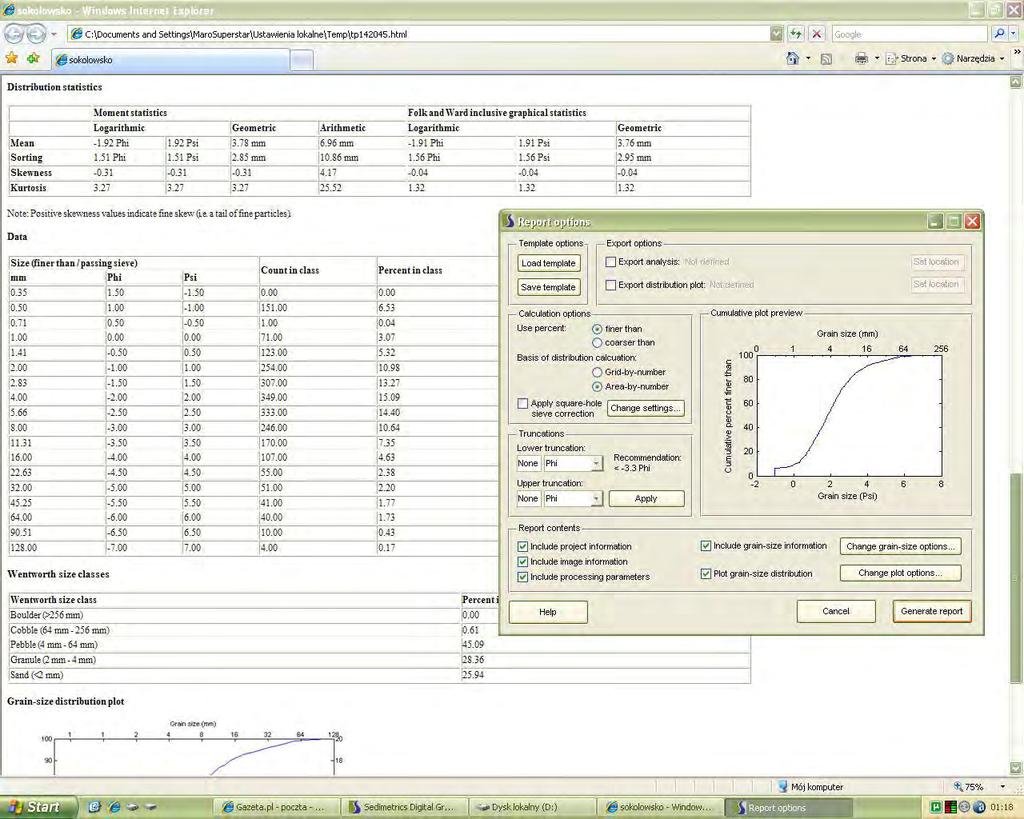
Task: Open the Strona page menu
Action: (911, 59)
